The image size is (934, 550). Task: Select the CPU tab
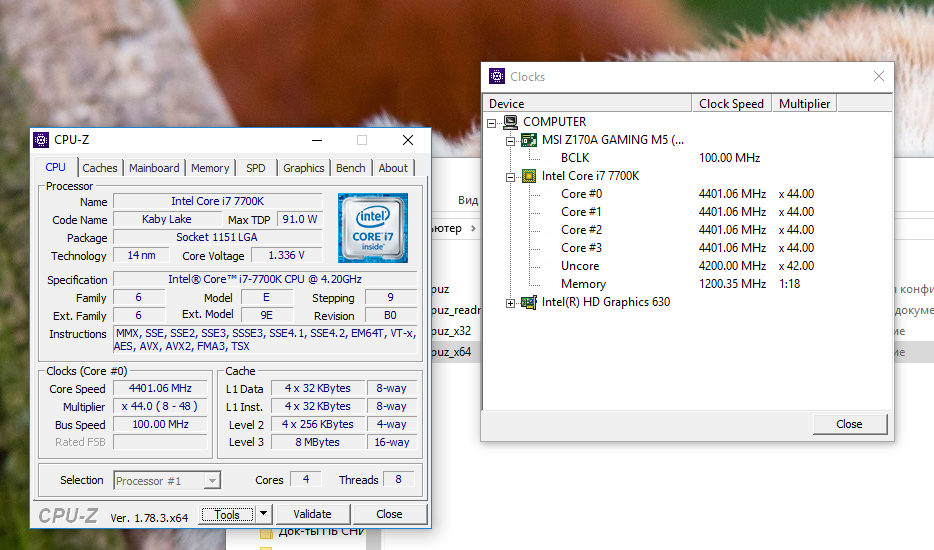pos(55,167)
